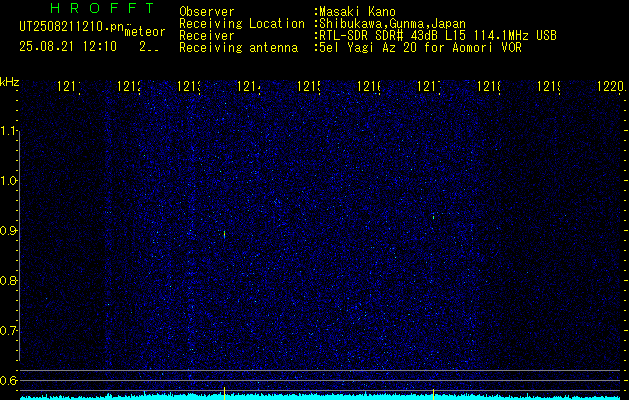Screen dimensions: 629x400
Task: Select the RTL-SDR SDR# 43dB receiver description
Action: tap(438, 36)
